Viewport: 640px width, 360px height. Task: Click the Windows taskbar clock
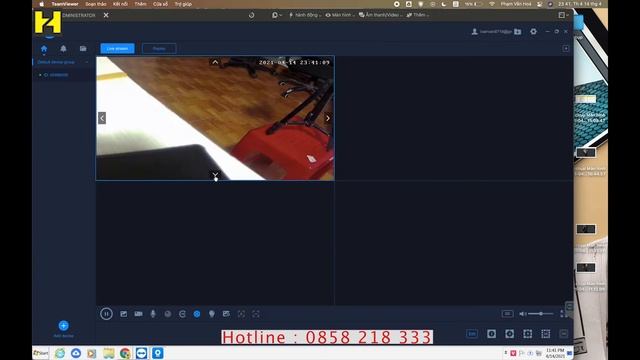(555, 353)
